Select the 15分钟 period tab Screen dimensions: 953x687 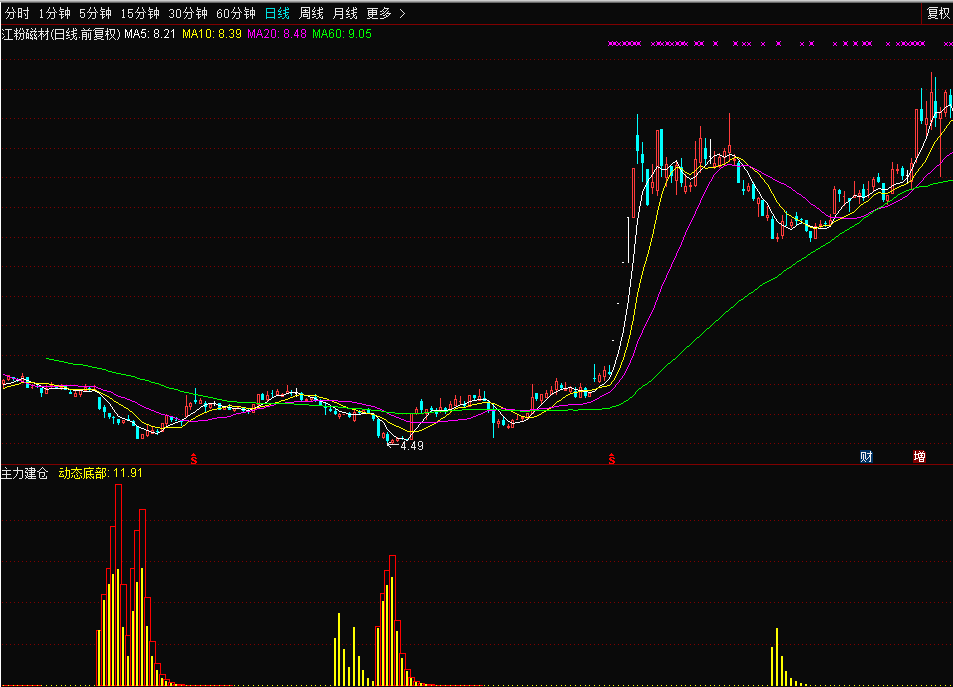click(139, 13)
